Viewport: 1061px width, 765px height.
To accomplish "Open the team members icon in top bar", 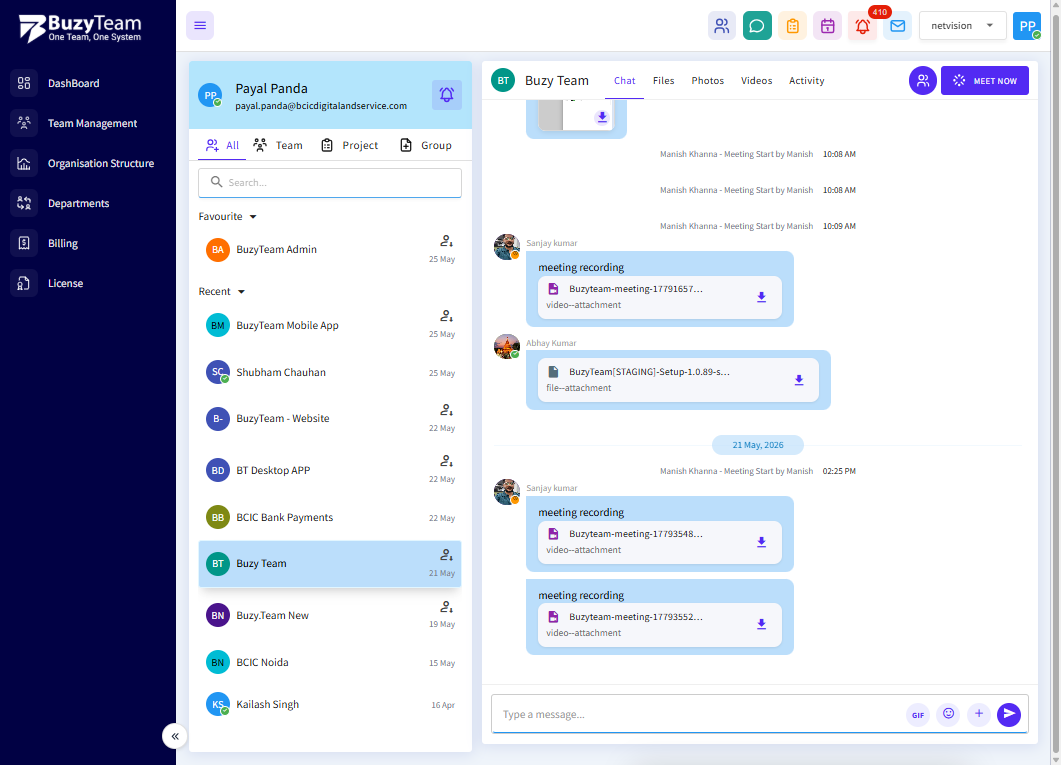I will coord(722,26).
